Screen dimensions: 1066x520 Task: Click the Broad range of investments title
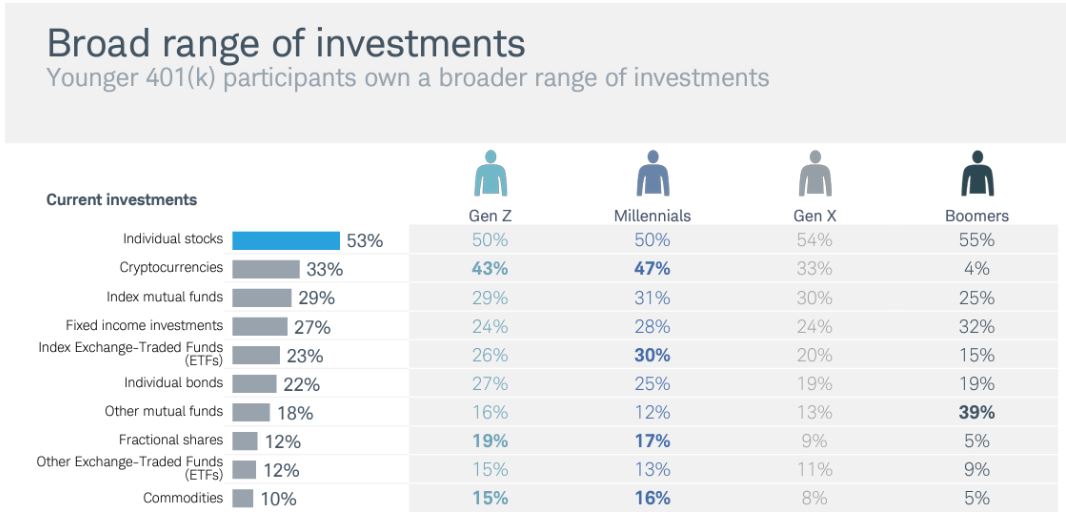[x=286, y=43]
